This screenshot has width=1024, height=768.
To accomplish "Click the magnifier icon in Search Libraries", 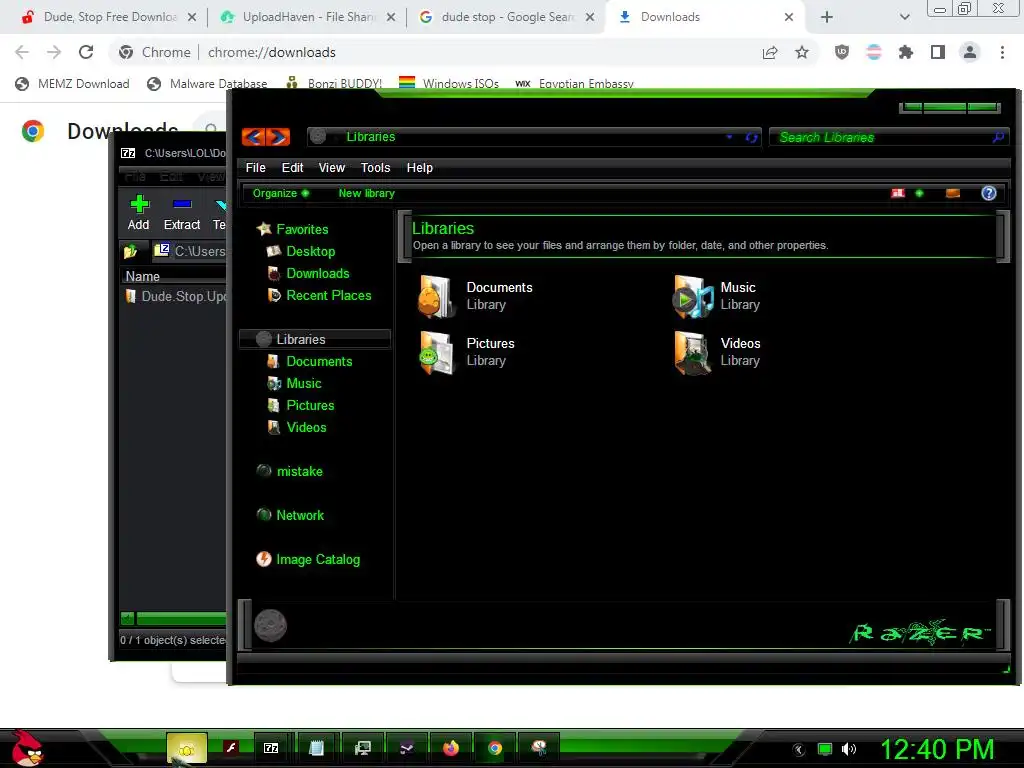I will 998,137.
